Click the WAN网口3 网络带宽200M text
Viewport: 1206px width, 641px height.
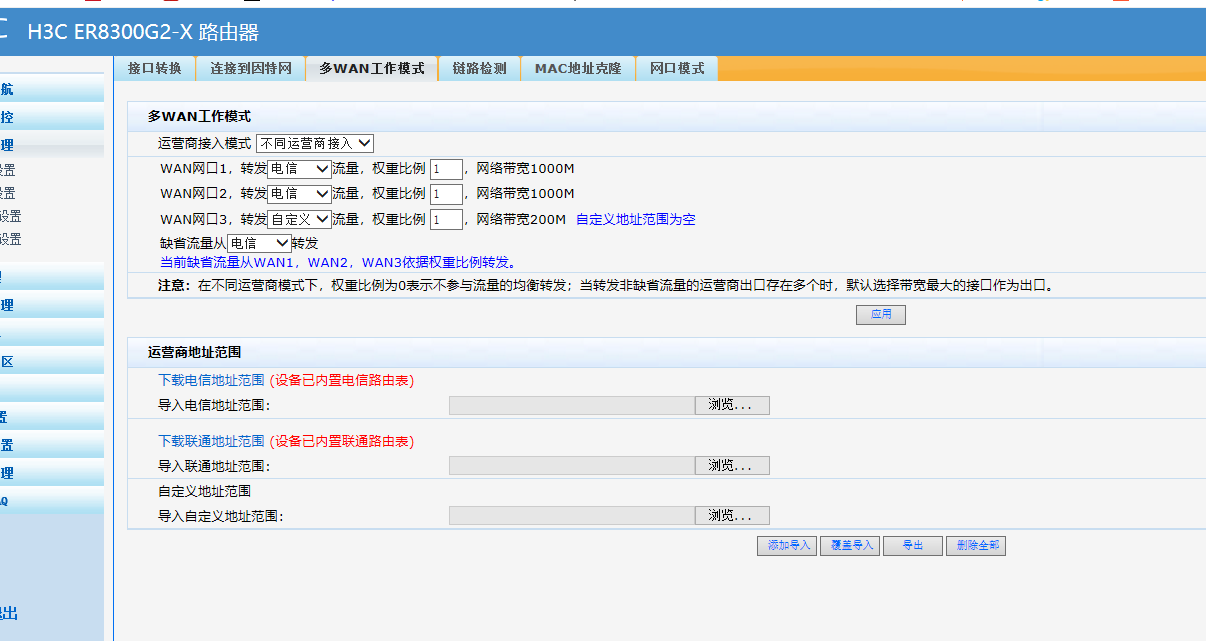(x=521, y=219)
